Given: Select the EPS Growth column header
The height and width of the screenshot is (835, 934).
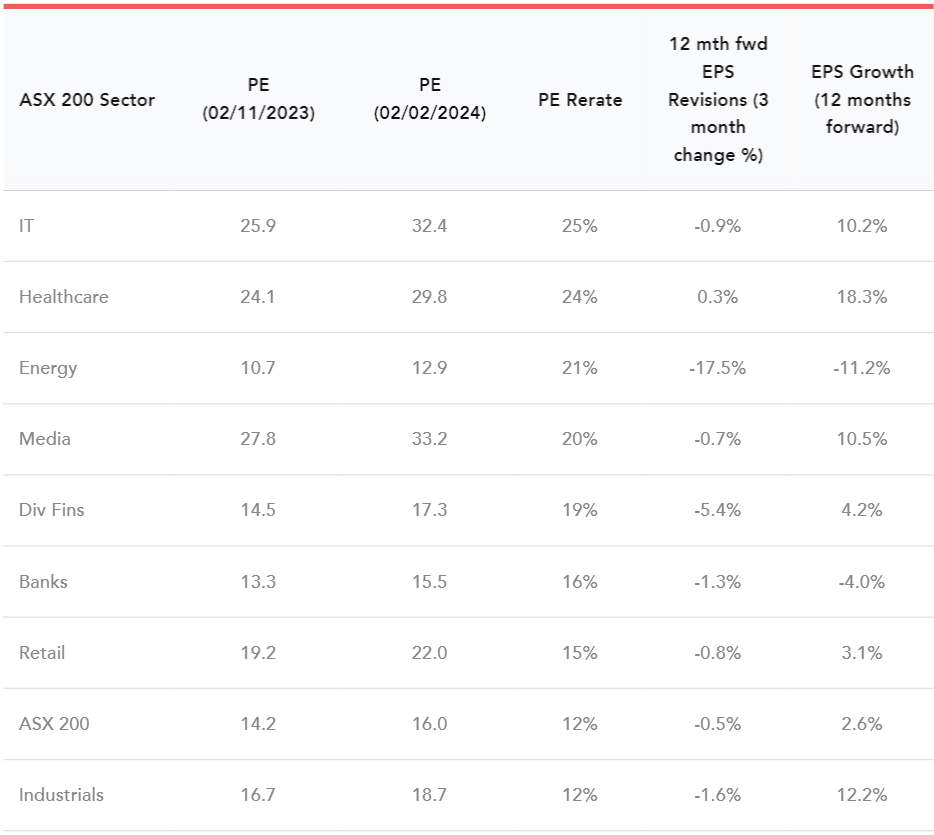Looking at the screenshot, I should (x=862, y=100).
